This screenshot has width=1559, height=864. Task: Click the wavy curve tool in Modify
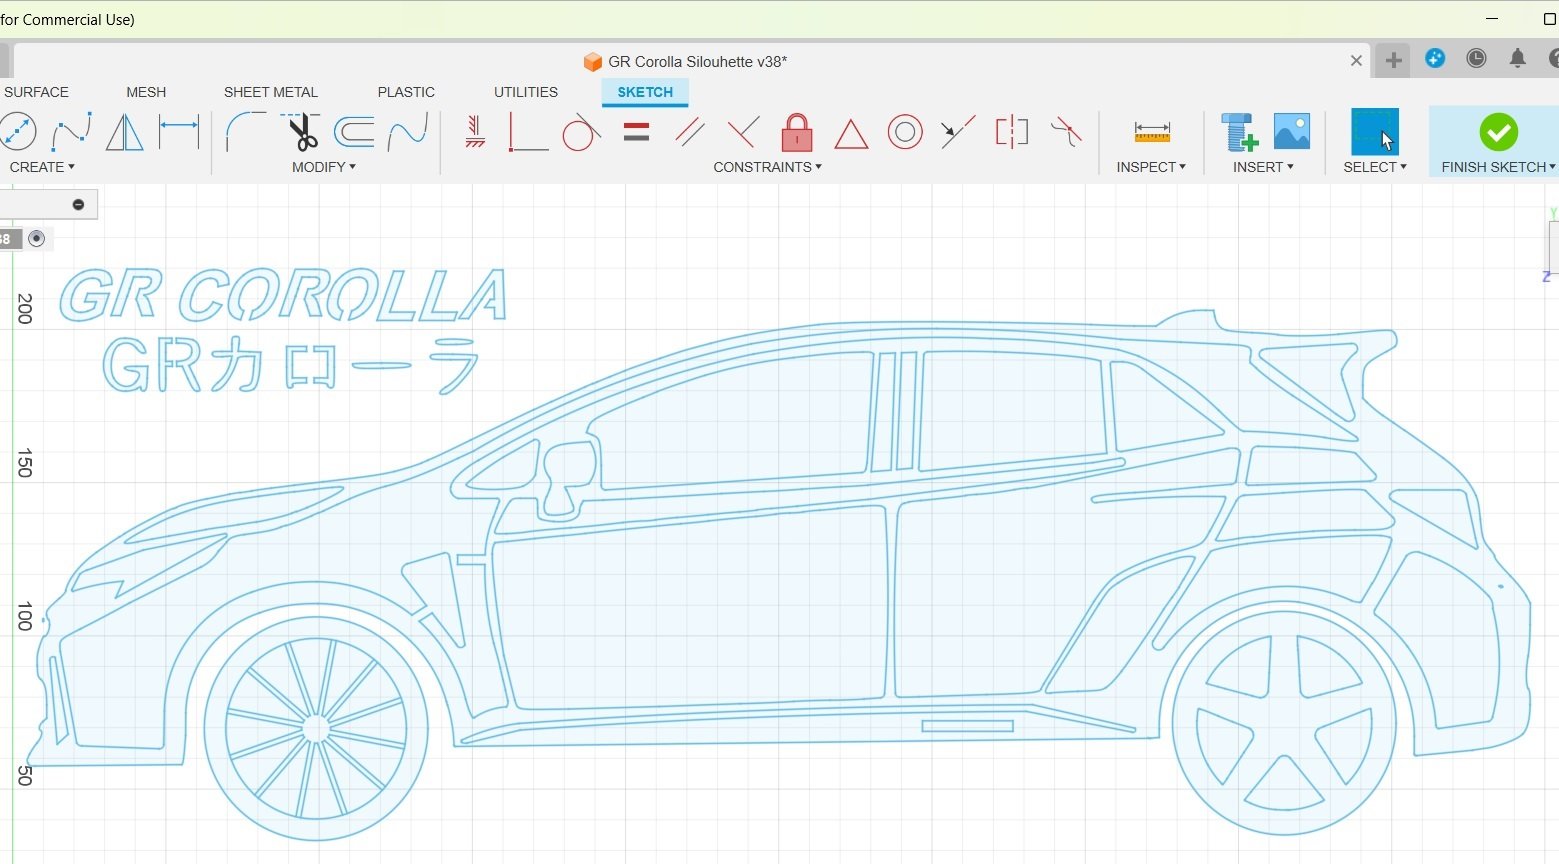(408, 132)
